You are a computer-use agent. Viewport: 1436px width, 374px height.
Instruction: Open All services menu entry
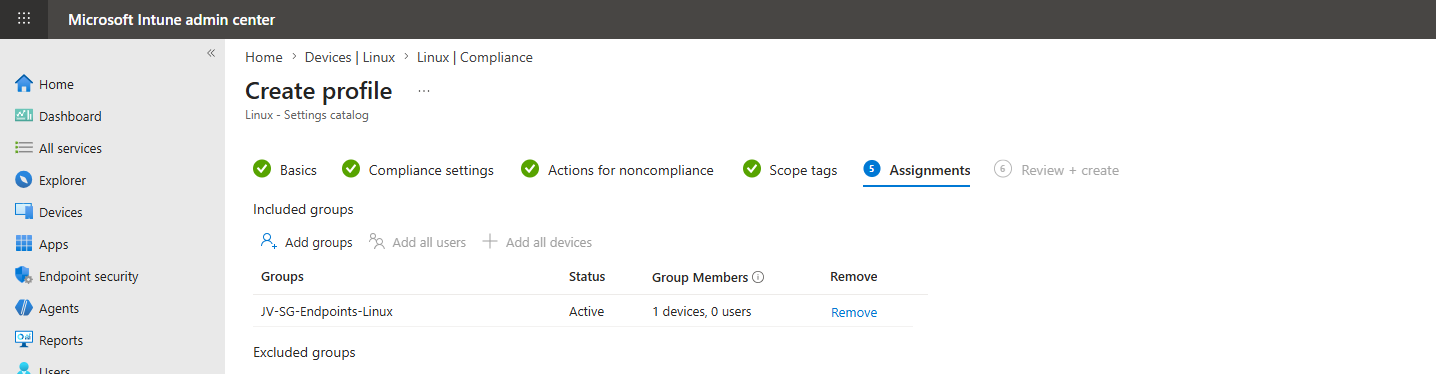[x=70, y=149]
